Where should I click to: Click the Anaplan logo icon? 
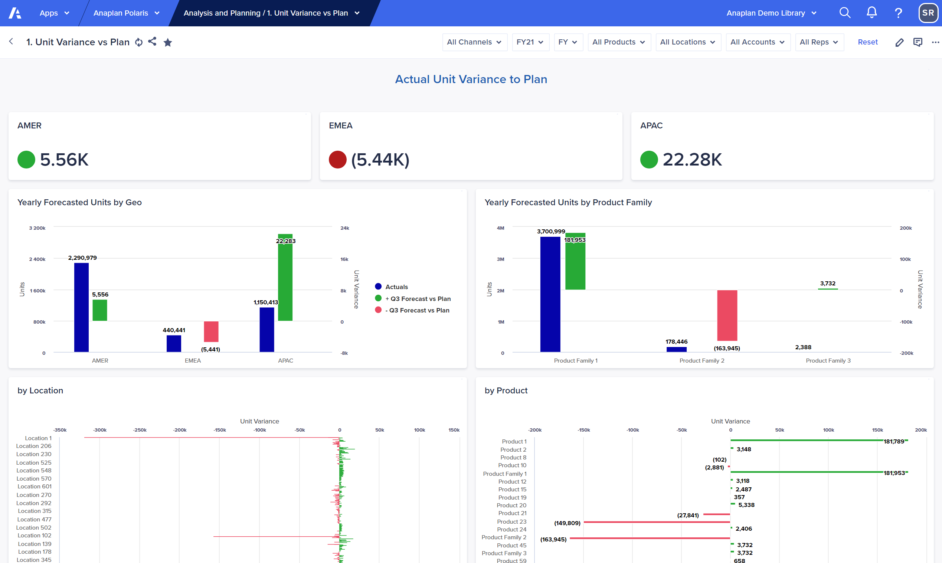tap(14, 13)
